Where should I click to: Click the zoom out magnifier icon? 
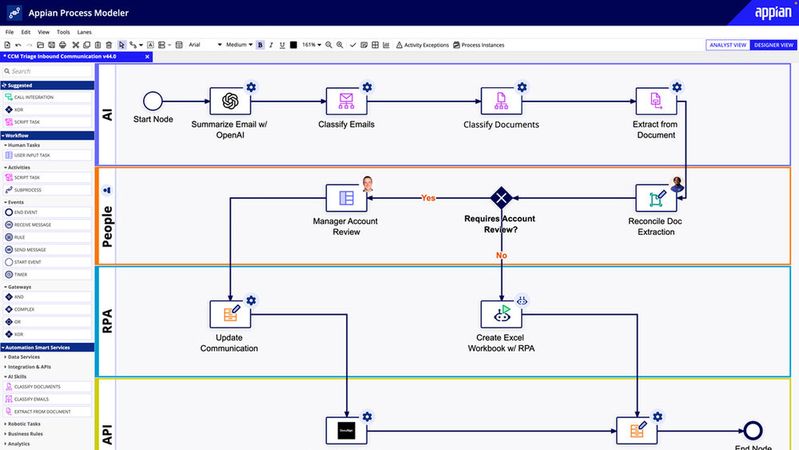click(x=329, y=45)
